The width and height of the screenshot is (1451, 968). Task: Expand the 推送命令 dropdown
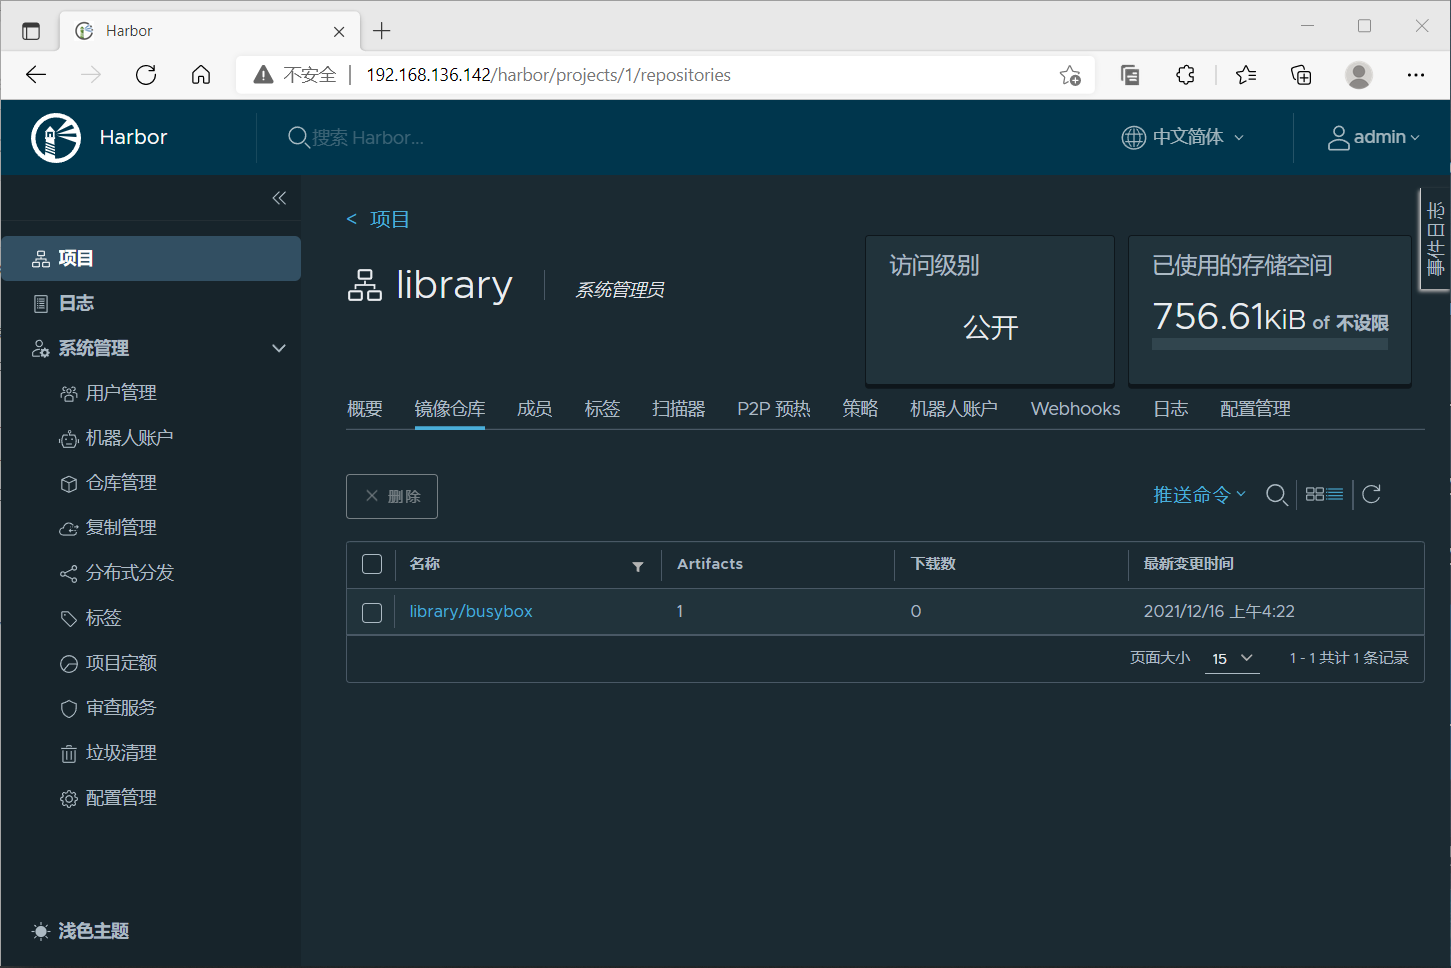coord(1199,494)
